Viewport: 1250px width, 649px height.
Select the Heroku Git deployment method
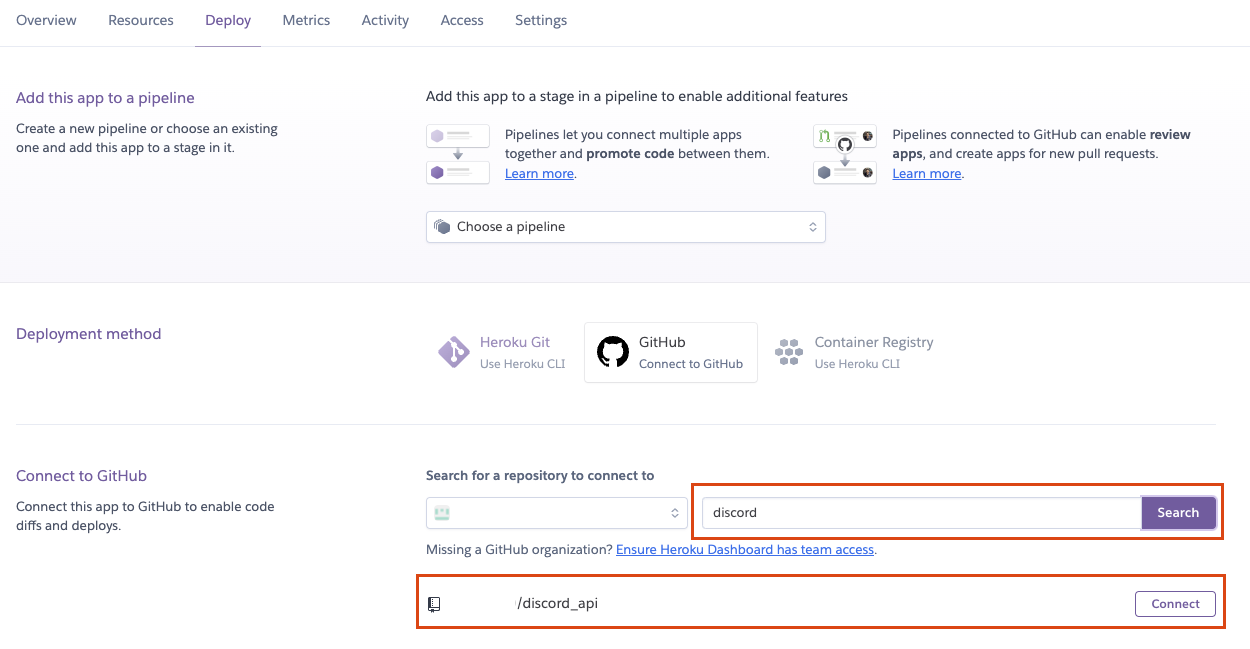502,352
